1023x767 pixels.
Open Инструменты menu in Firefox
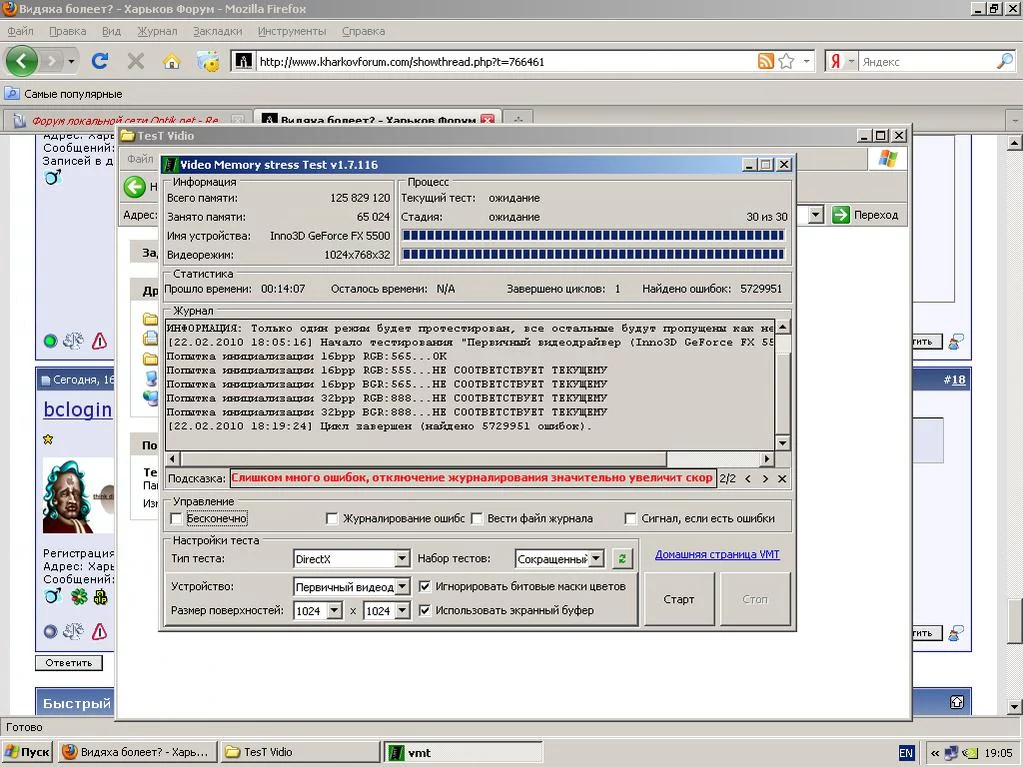pos(292,31)
